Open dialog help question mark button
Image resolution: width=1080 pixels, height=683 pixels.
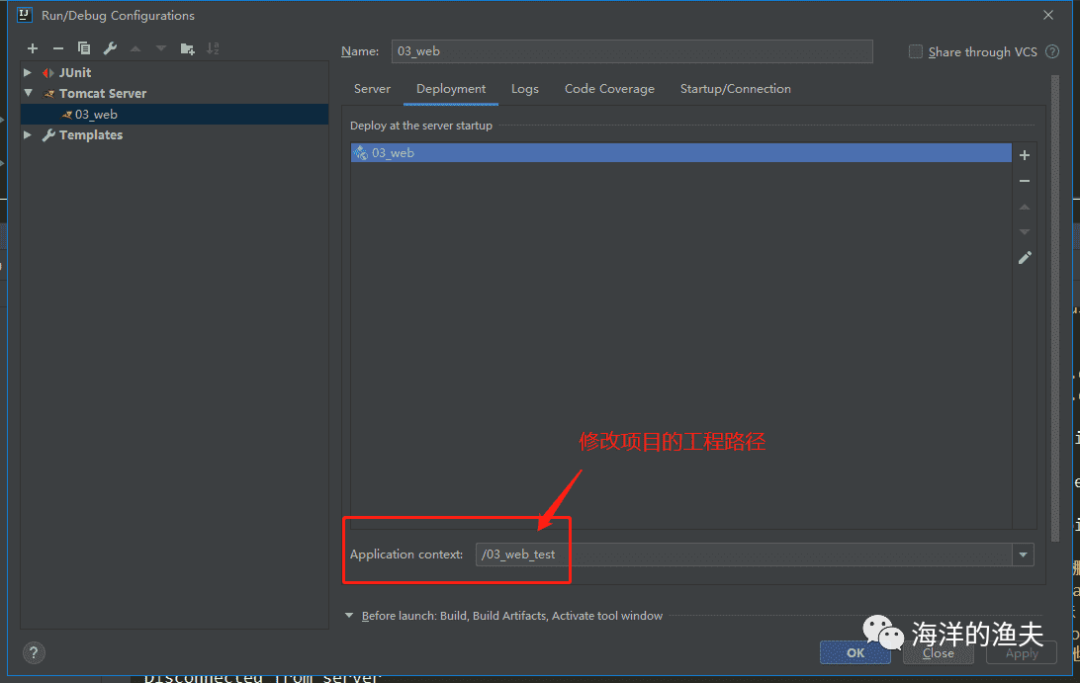tap(34, 652)
